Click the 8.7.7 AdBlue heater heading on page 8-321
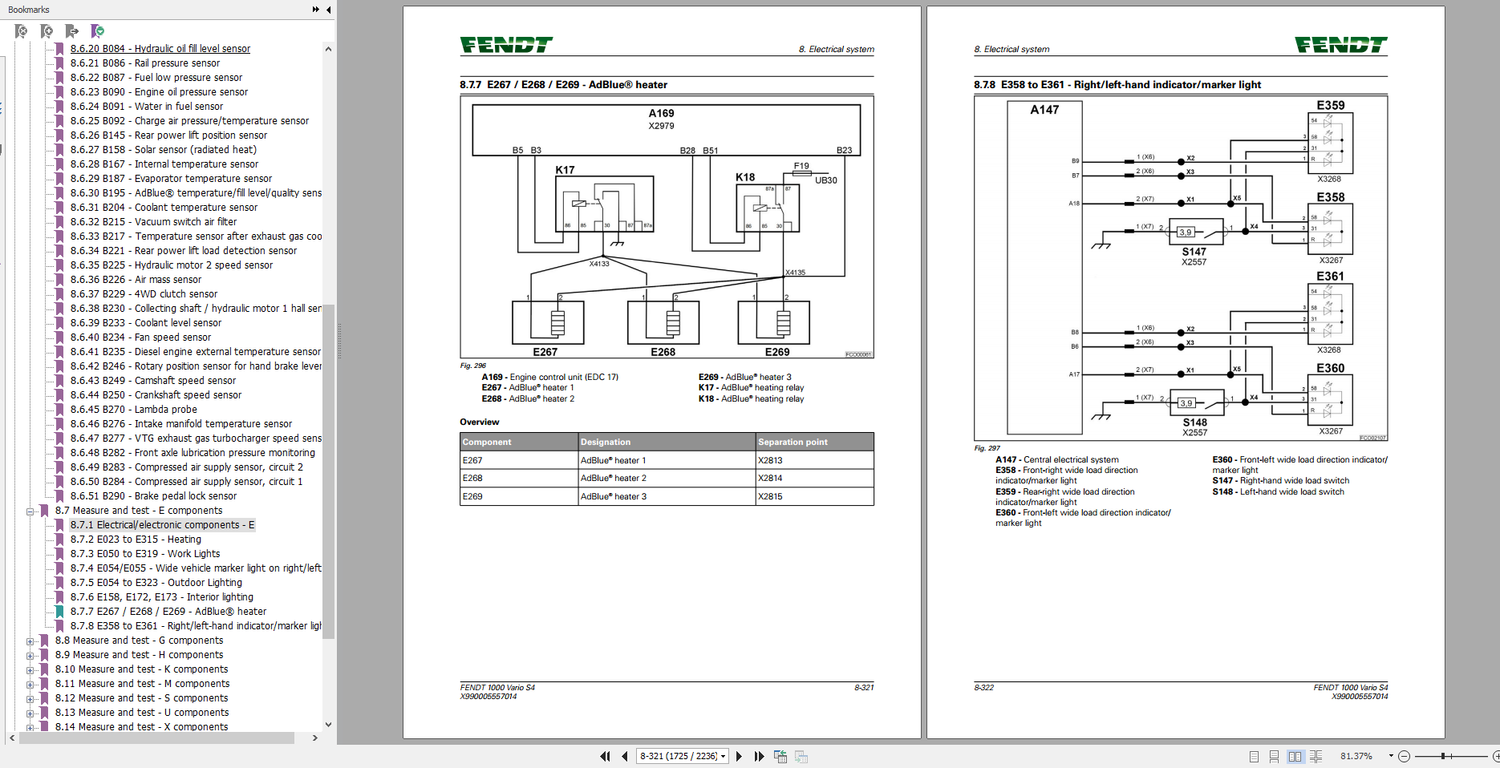 [x=564, y=85]
